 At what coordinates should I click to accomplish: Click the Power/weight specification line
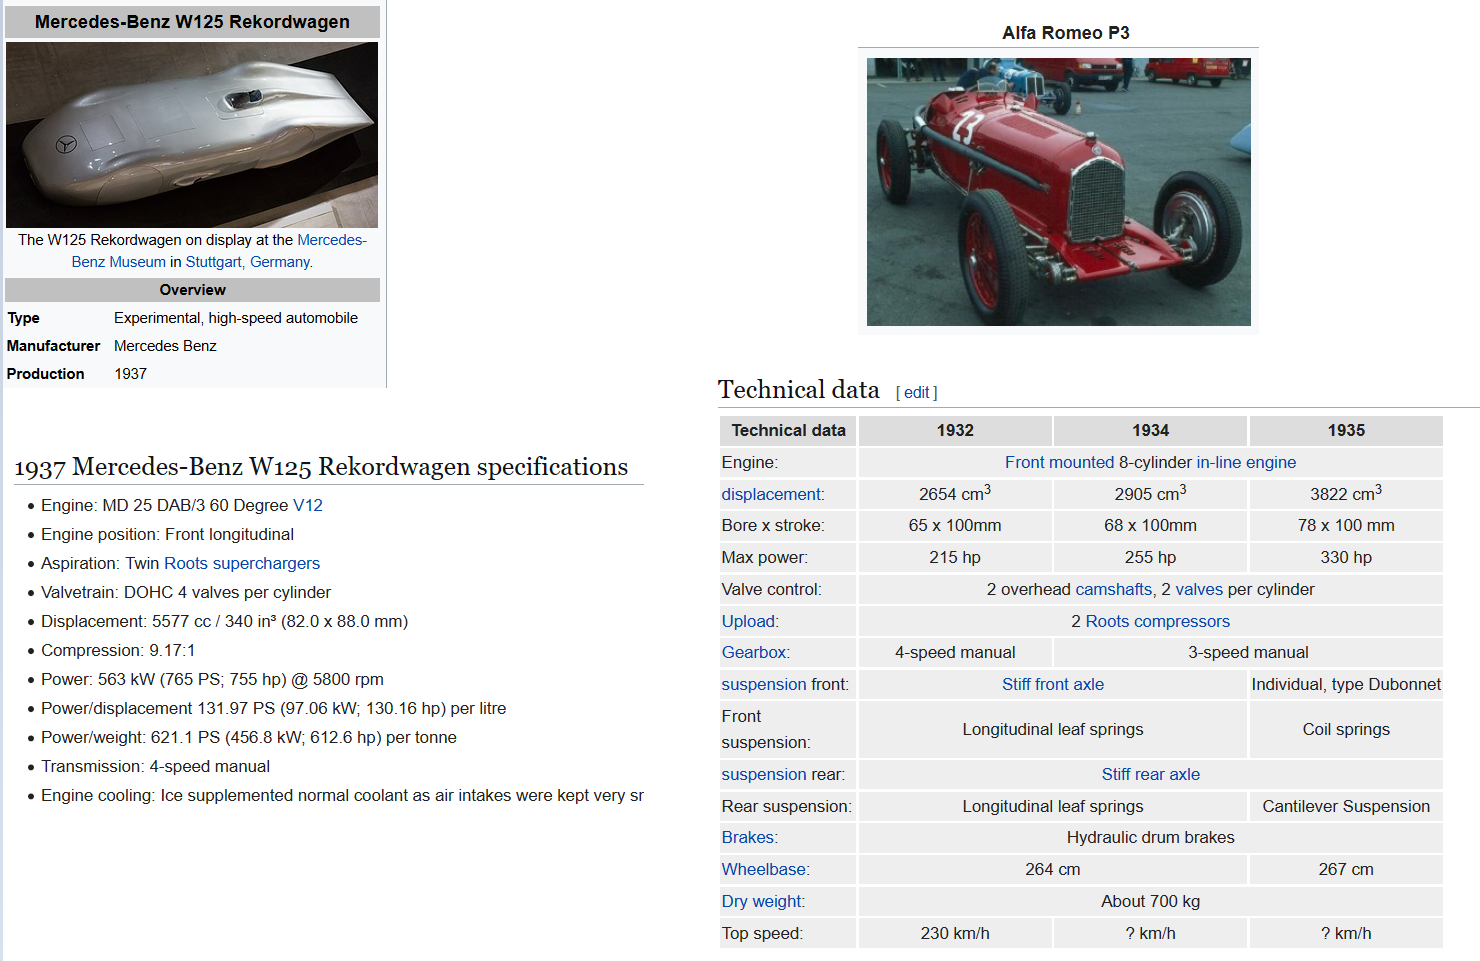click(x=249, y=738)
